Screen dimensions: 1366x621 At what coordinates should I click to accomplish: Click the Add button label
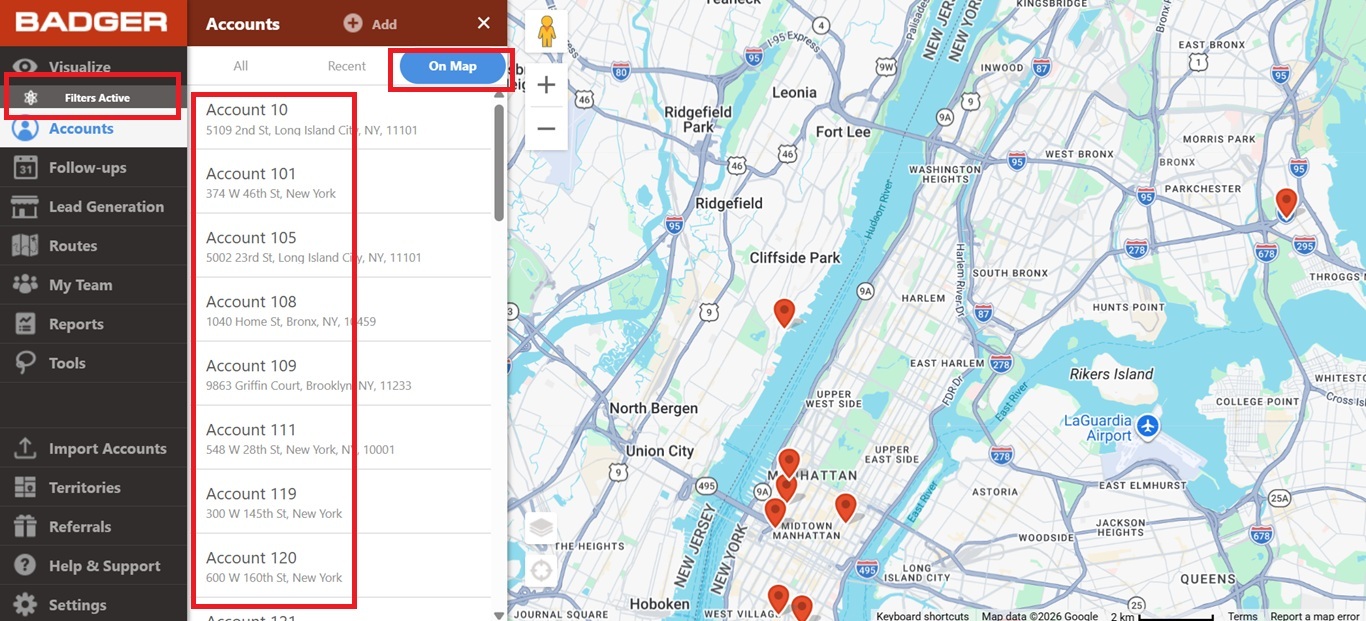[x=385, y=24]
